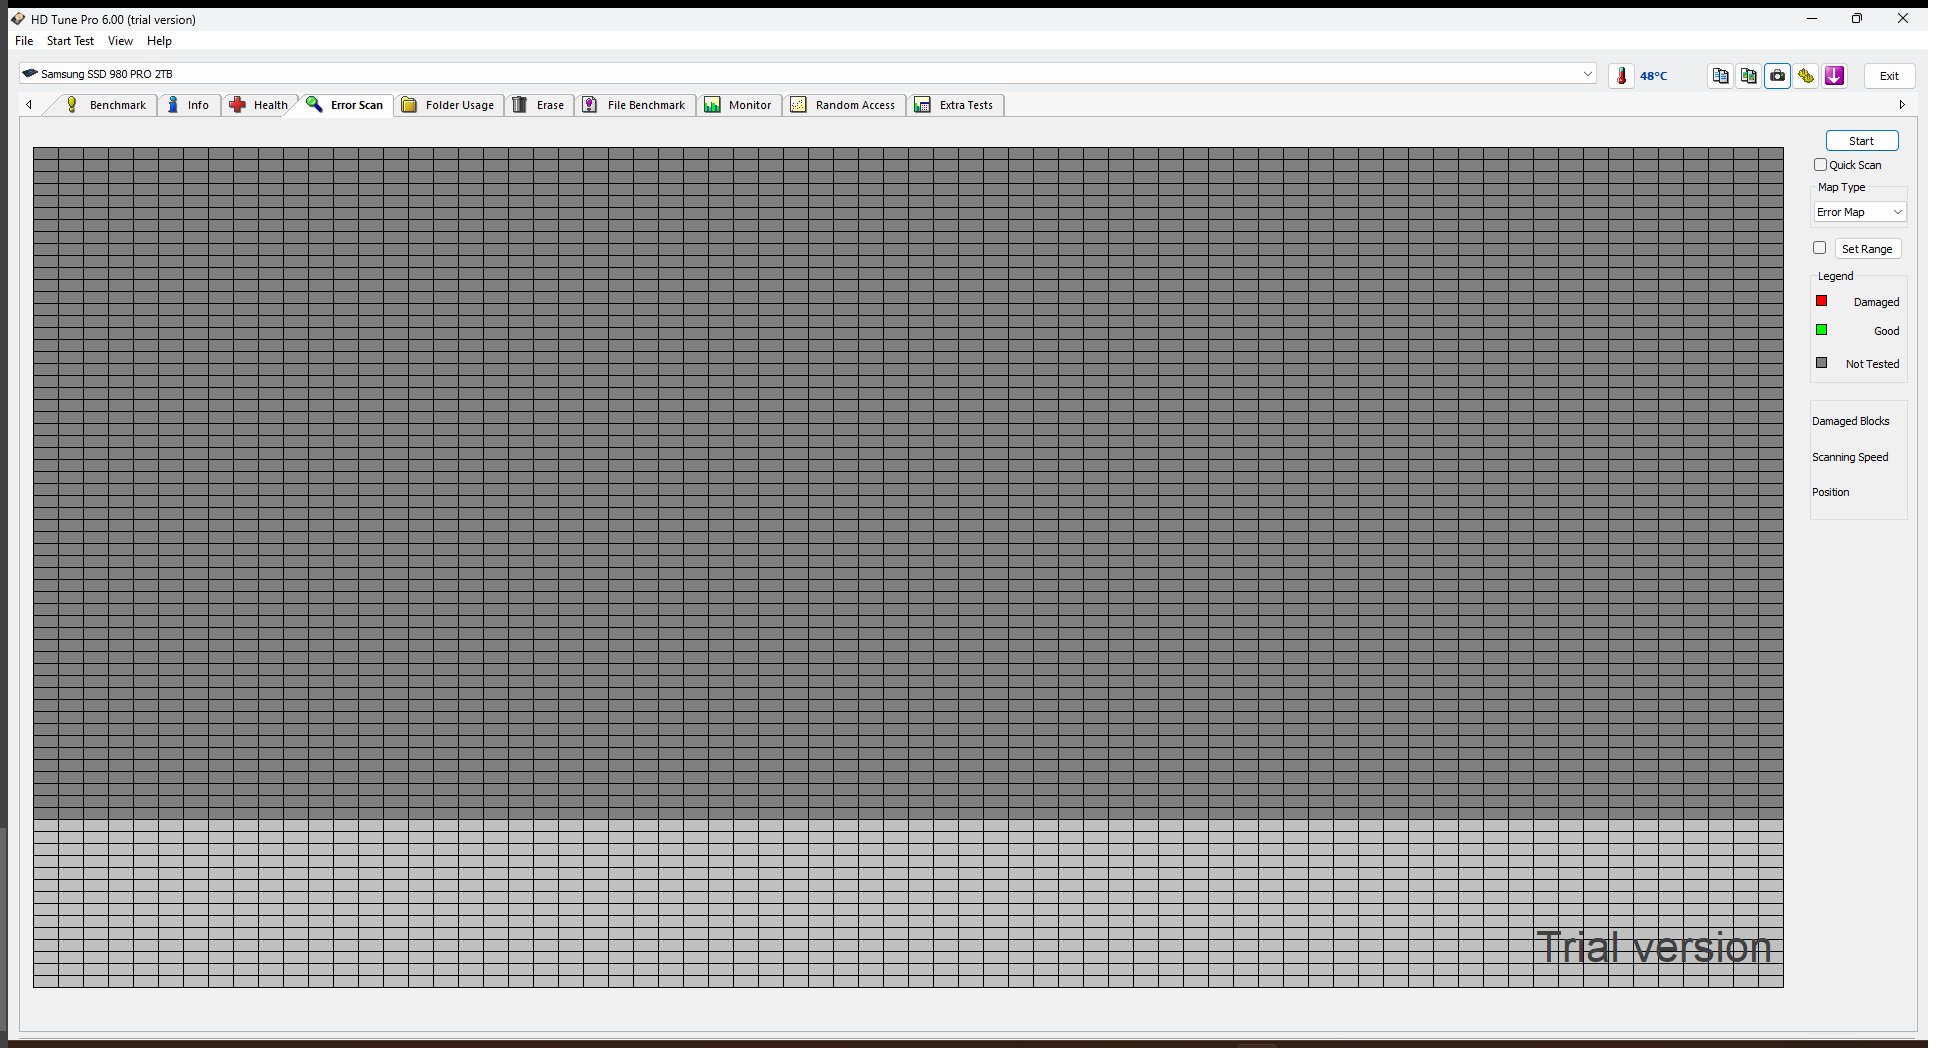Switch to the Extra Tests tab

point(955,105)
